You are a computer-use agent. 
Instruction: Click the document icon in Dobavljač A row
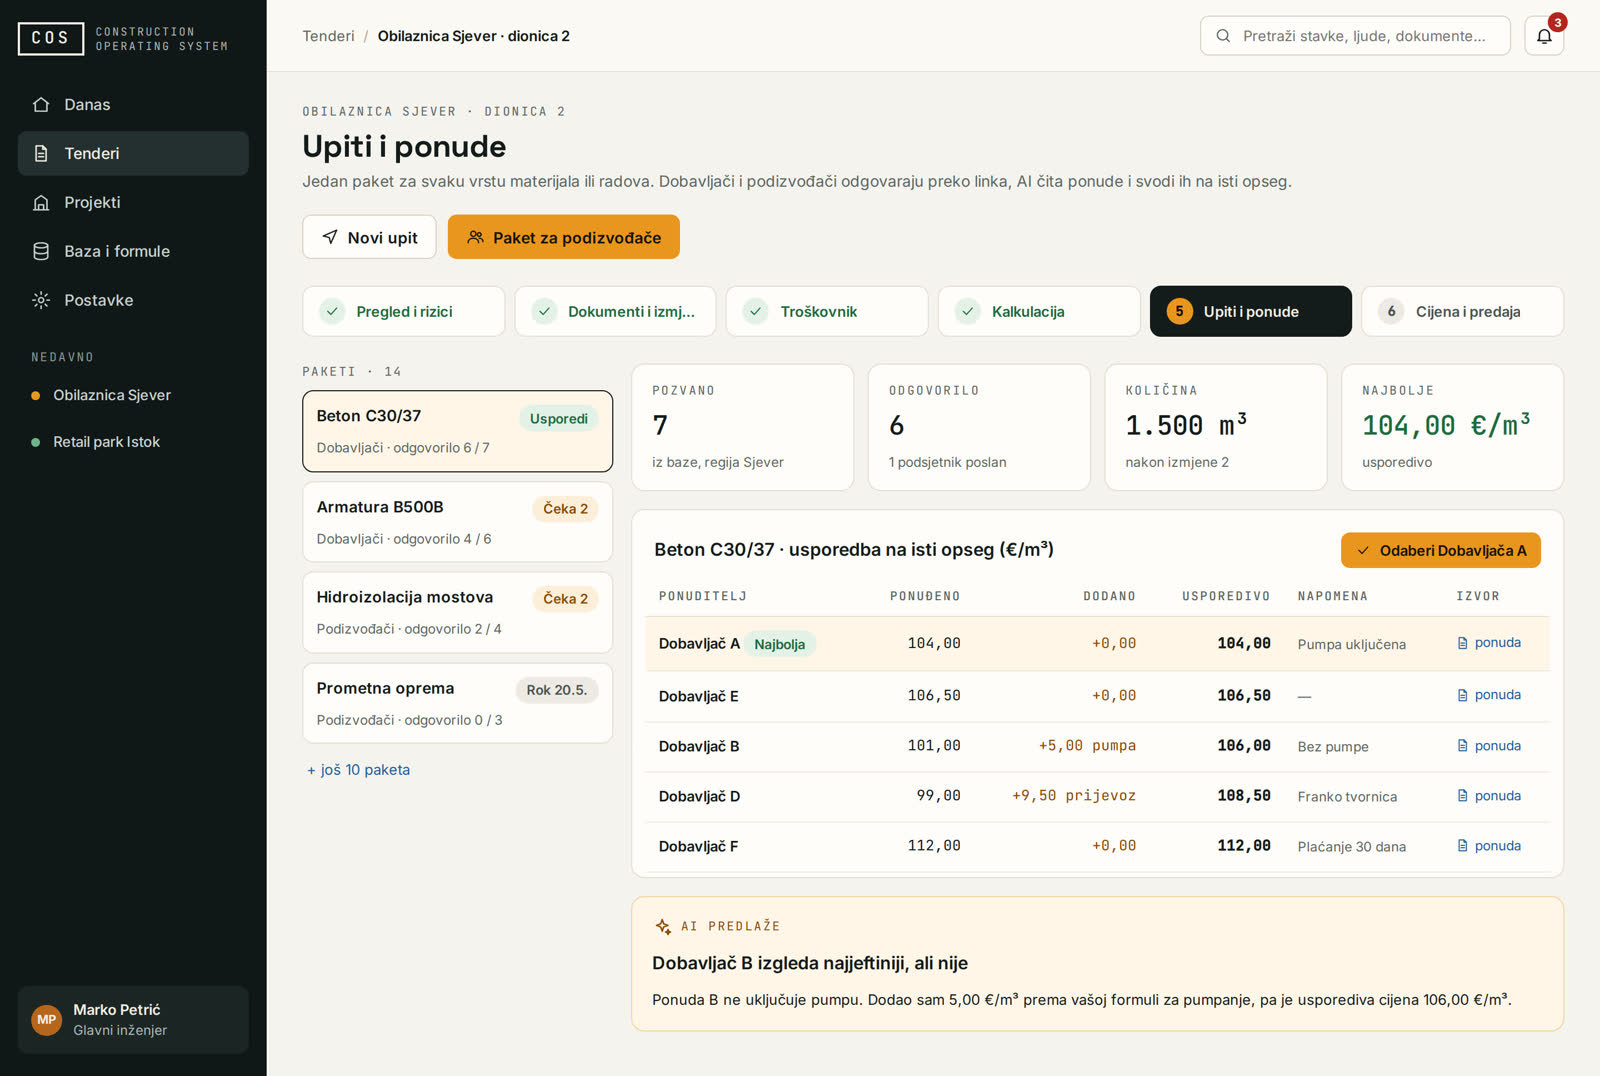coord(1463,643)
